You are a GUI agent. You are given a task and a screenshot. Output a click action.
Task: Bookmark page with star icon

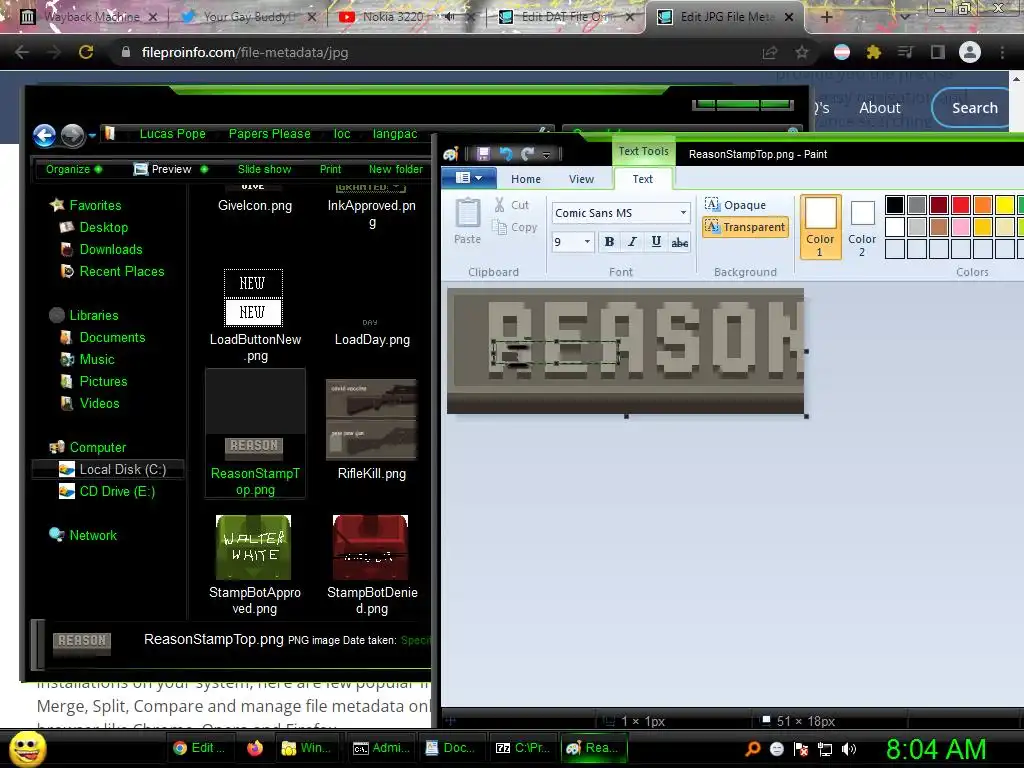[801, 52]
